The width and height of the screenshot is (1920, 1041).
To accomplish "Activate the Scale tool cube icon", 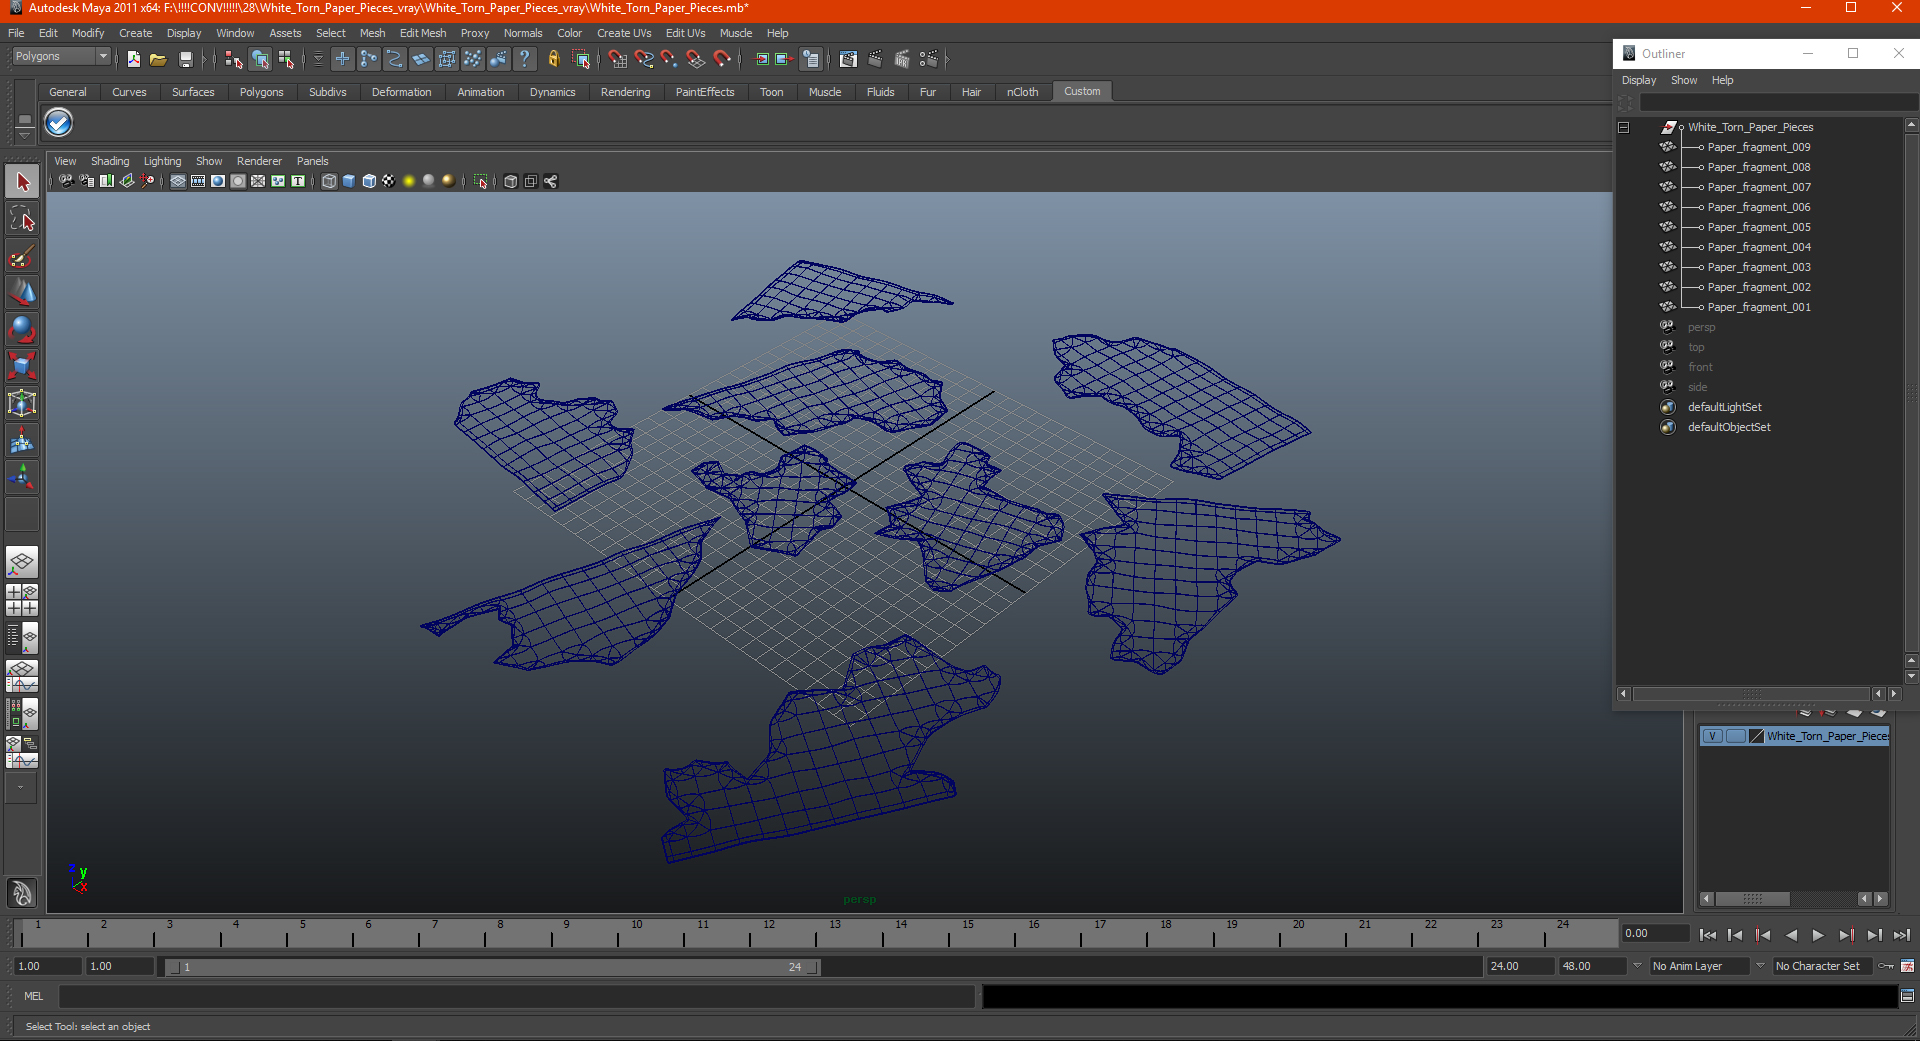I will tap(22, 366).
